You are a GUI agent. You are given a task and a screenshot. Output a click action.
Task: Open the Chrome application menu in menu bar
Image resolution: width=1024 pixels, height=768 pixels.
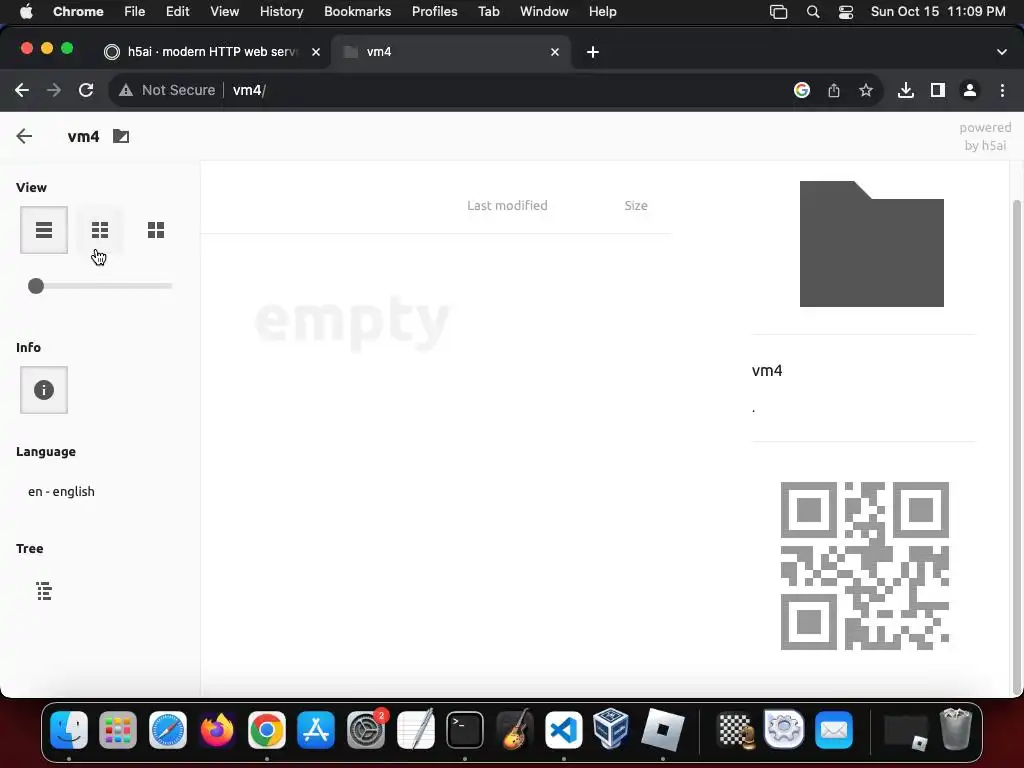pos(78,11)
